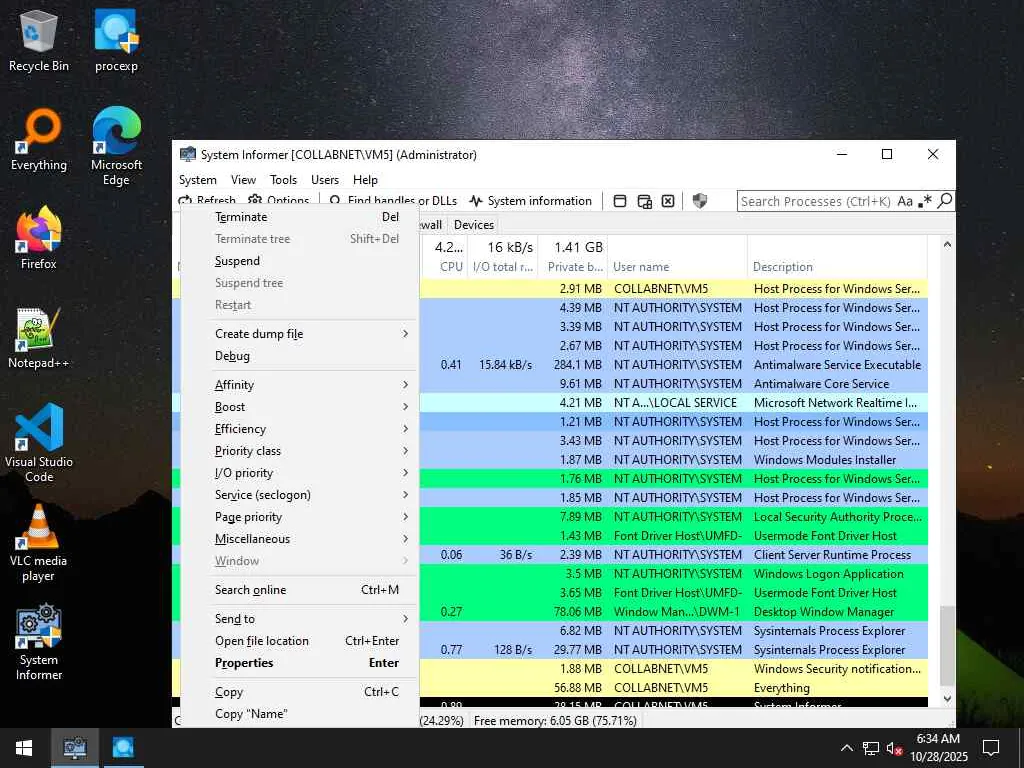Open the Everything search desktop icon
Image resolution: width=1024 pixels, height=768 pixels.
coord(39,140)
